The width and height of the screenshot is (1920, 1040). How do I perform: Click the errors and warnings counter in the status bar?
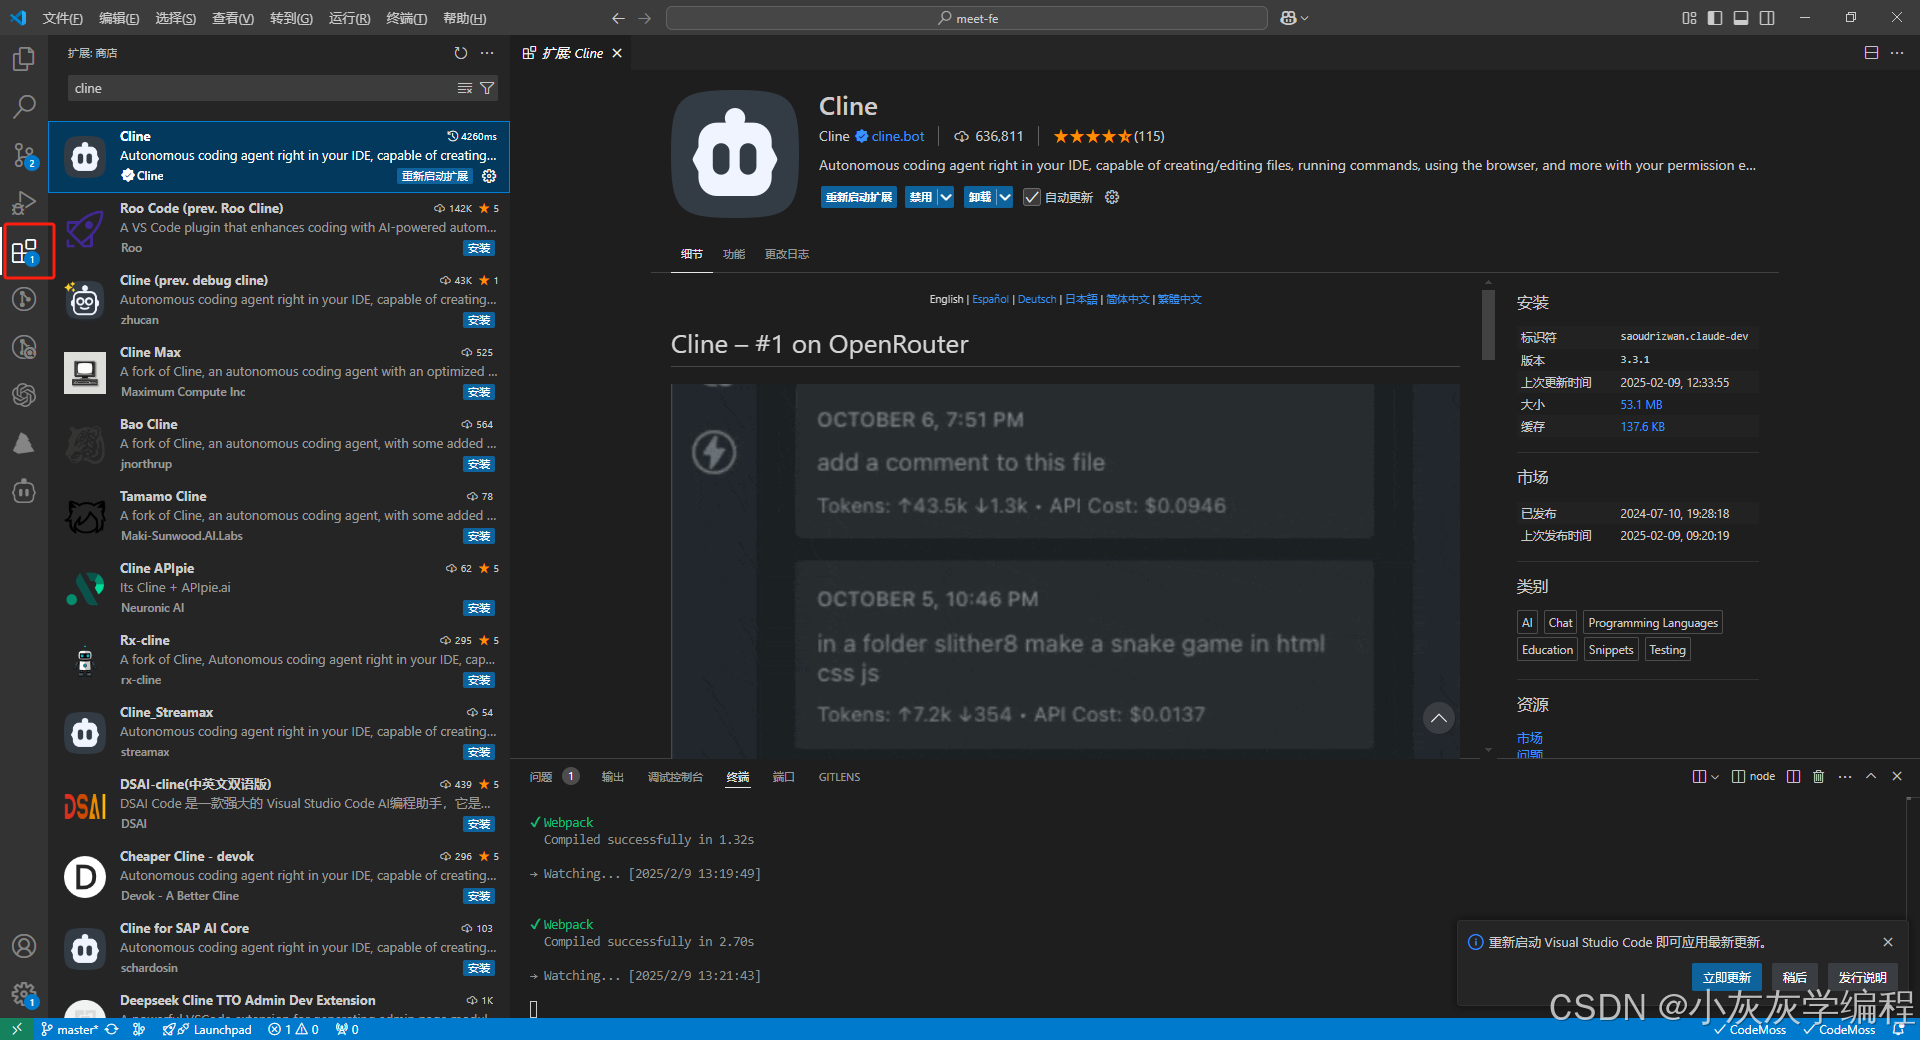293,1029
